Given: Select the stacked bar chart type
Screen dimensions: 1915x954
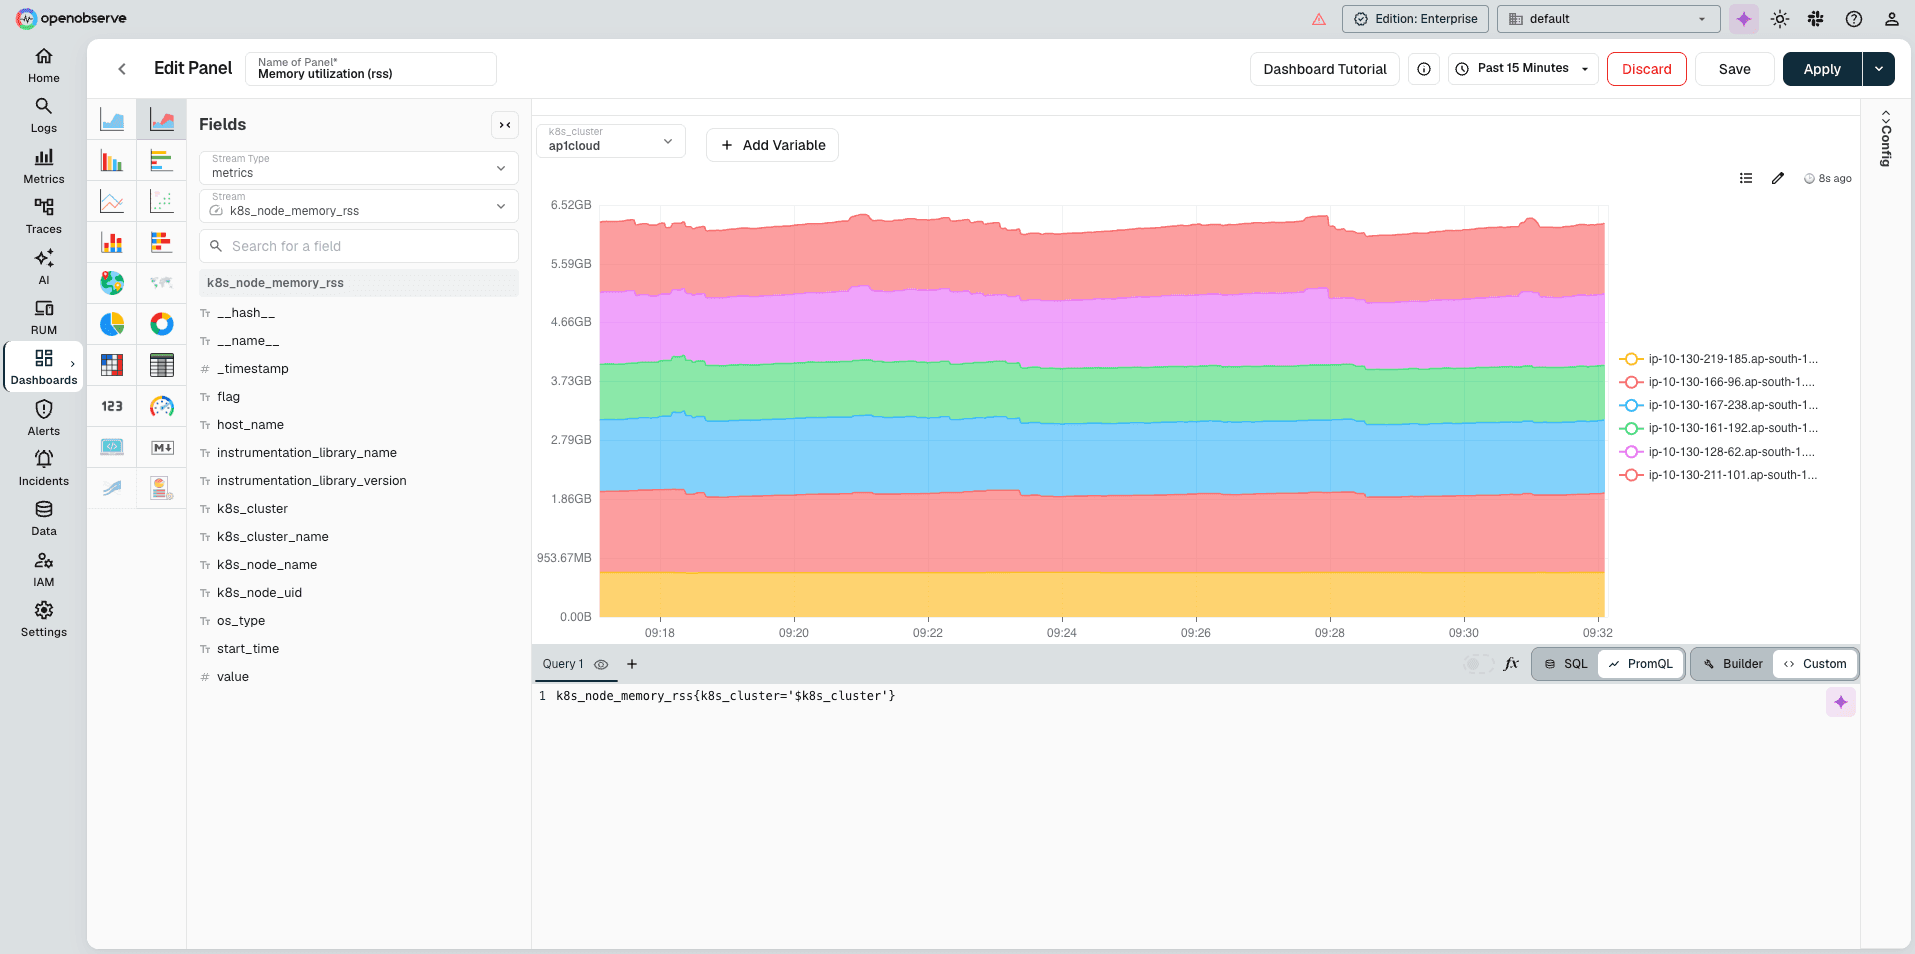Looking at the screenshot, I should 112,242.
